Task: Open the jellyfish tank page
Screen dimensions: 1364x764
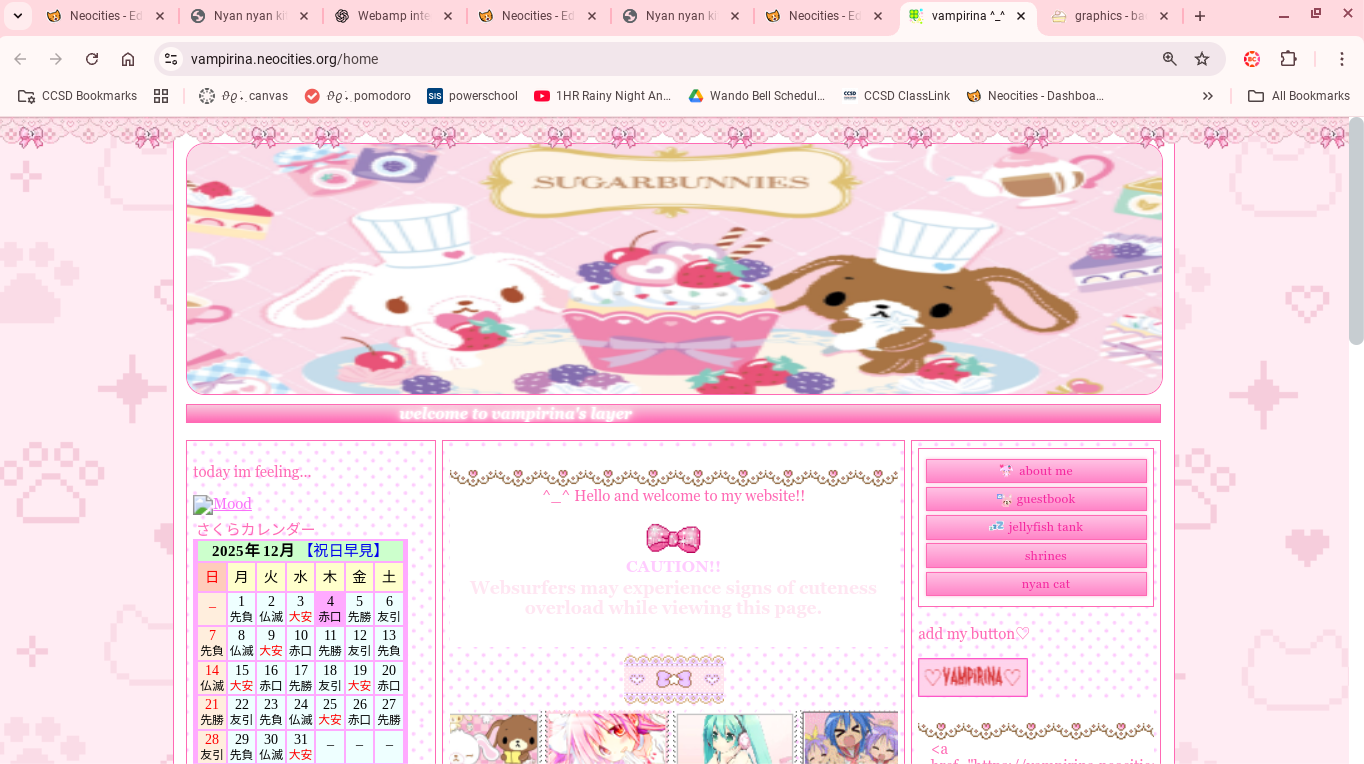Action: point(1036,527)
